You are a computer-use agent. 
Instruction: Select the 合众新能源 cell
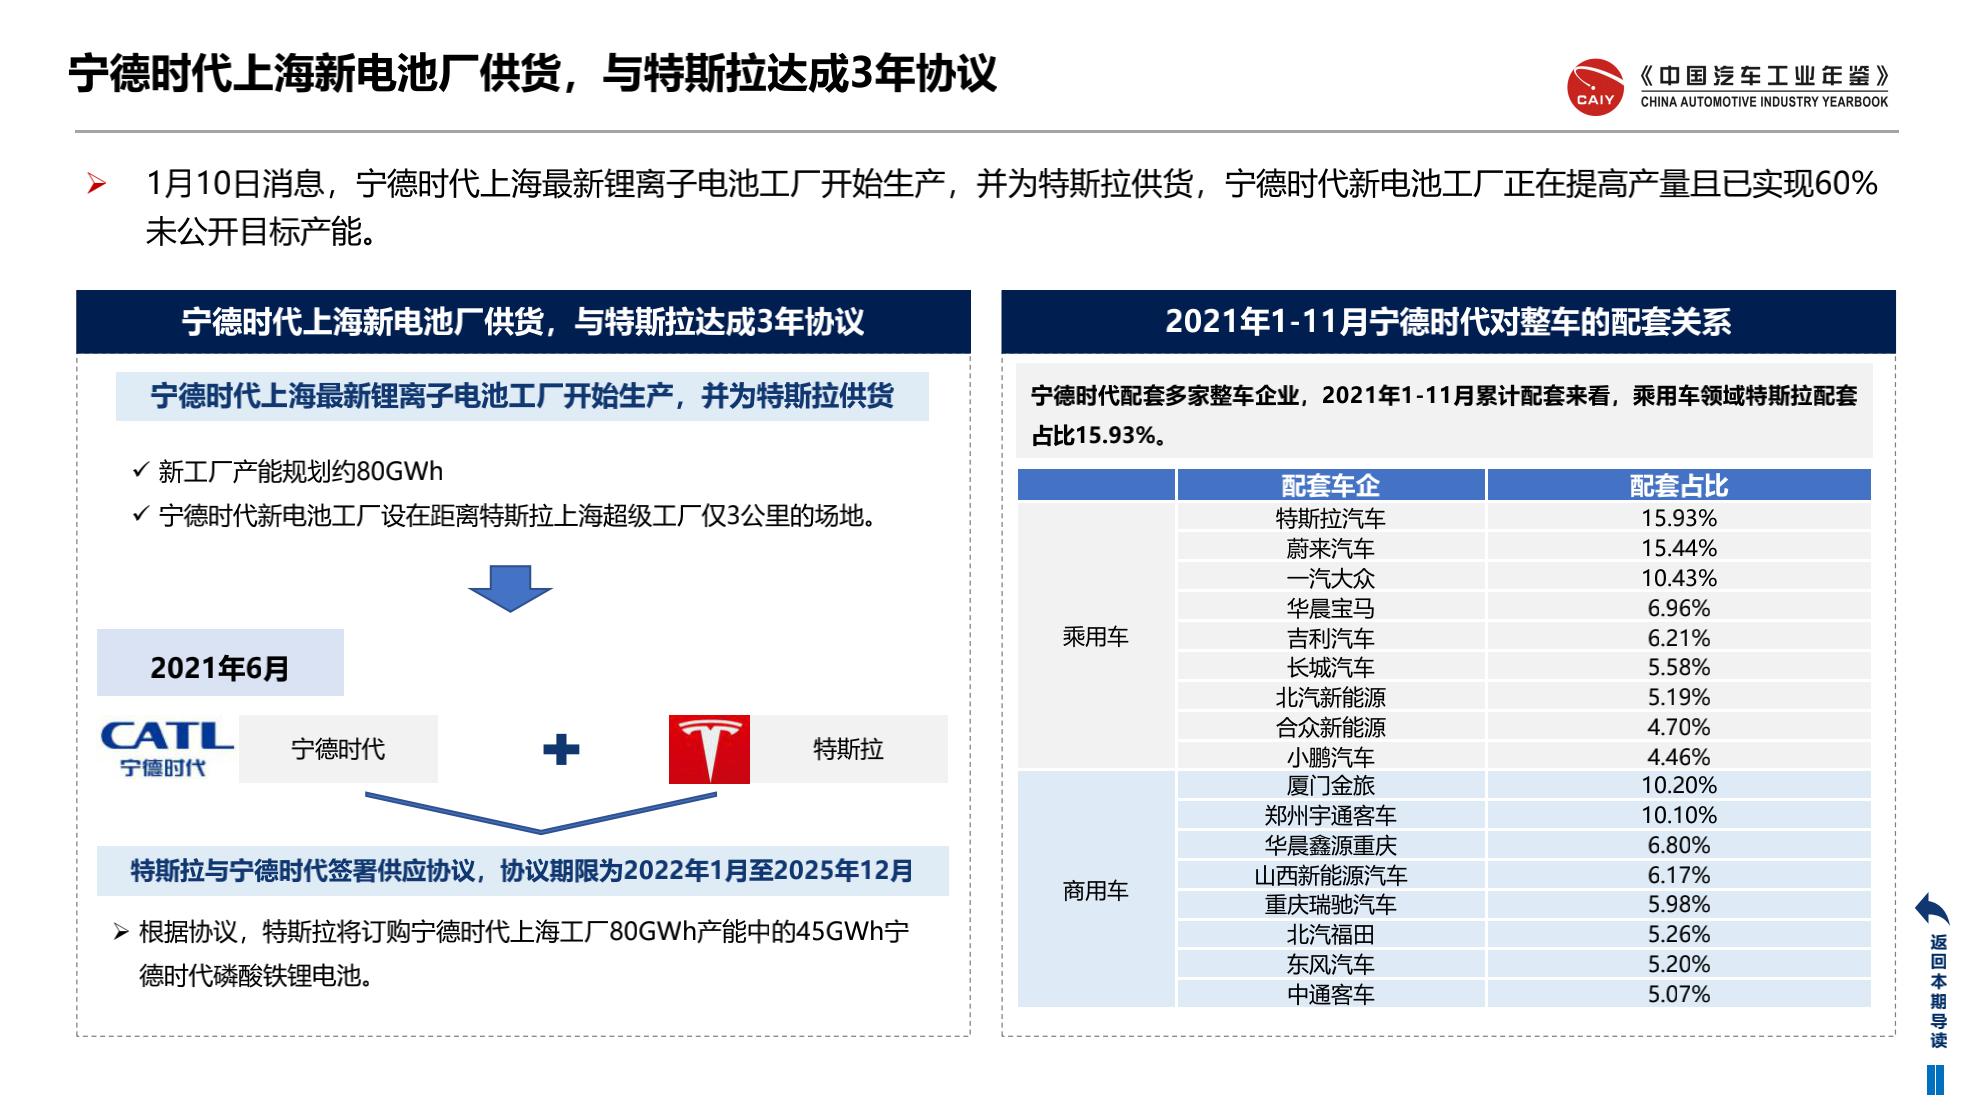point(1331,727)
